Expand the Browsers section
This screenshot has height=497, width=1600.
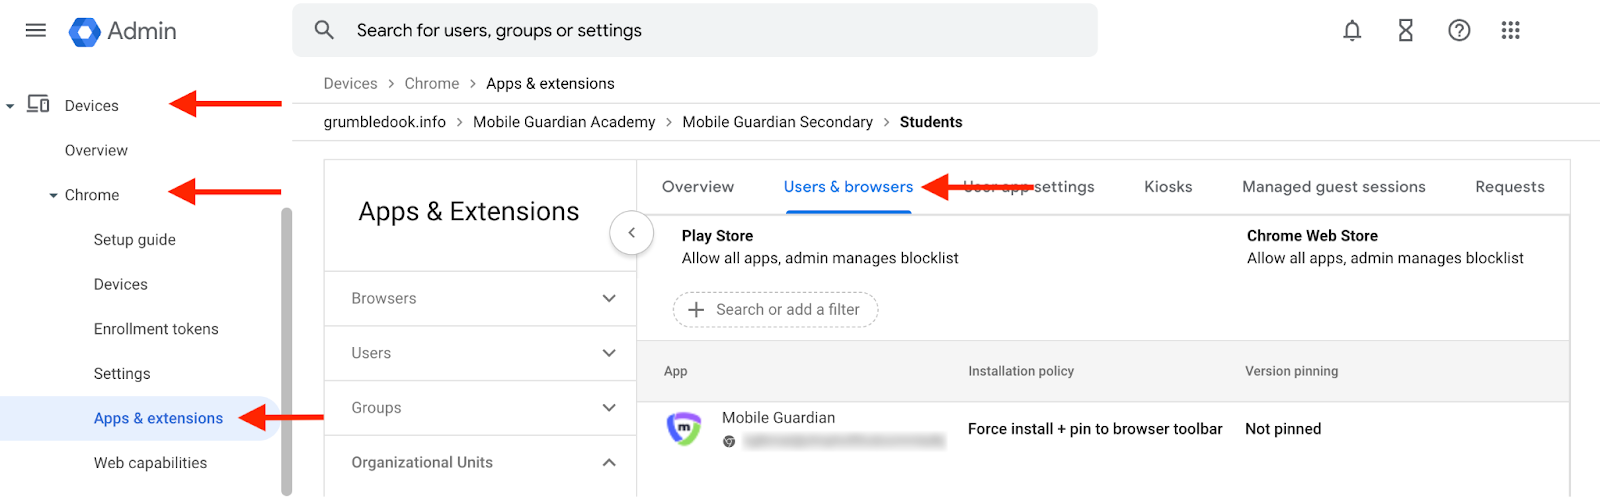609,298
